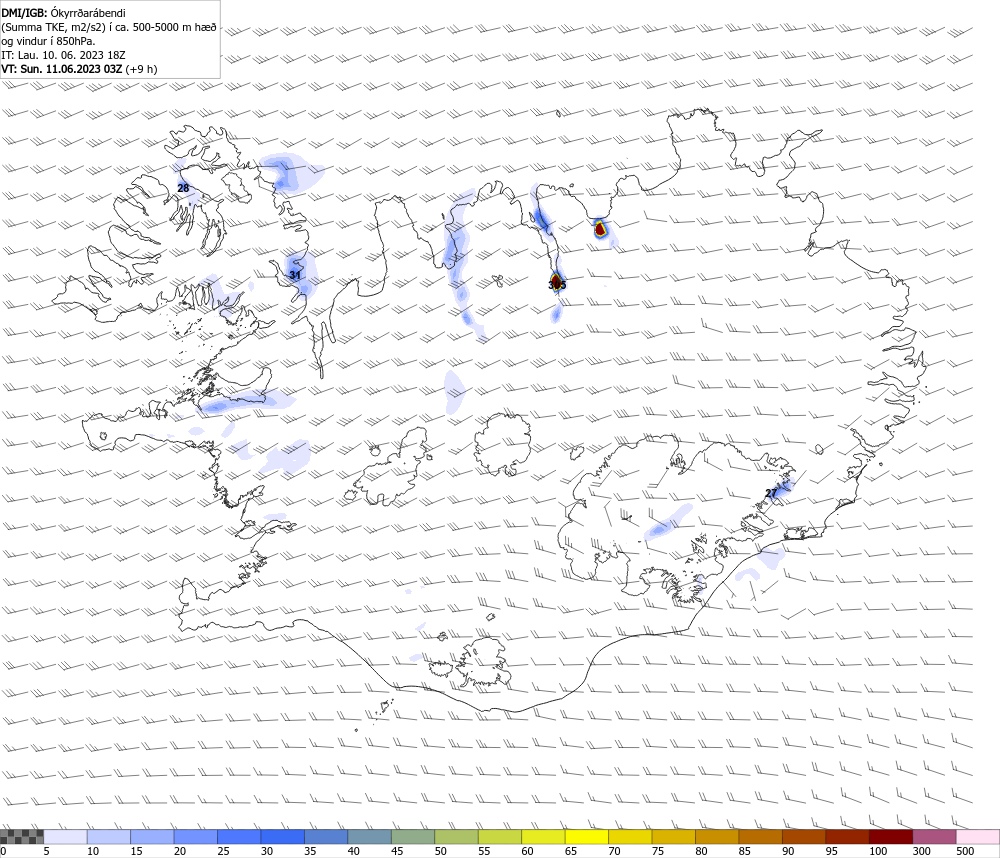1000x858 pixels.
Task: Click legend number '300'
Action: click(922, 851)
